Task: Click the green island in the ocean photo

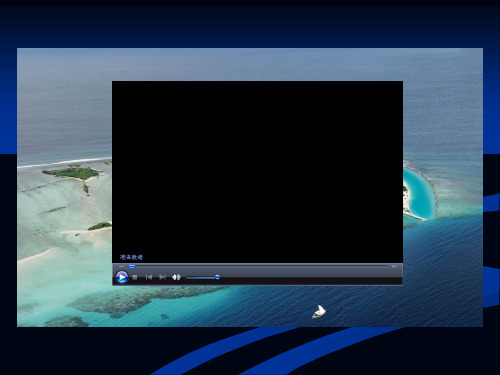Action: coord(72,173)
